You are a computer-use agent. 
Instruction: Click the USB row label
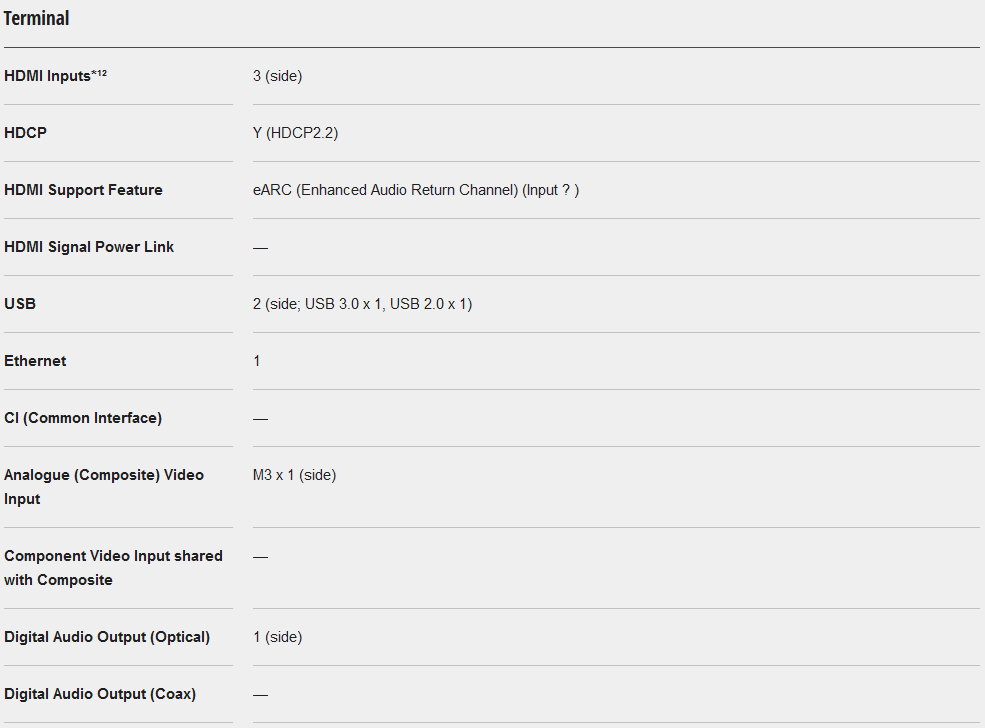(20, 304)
